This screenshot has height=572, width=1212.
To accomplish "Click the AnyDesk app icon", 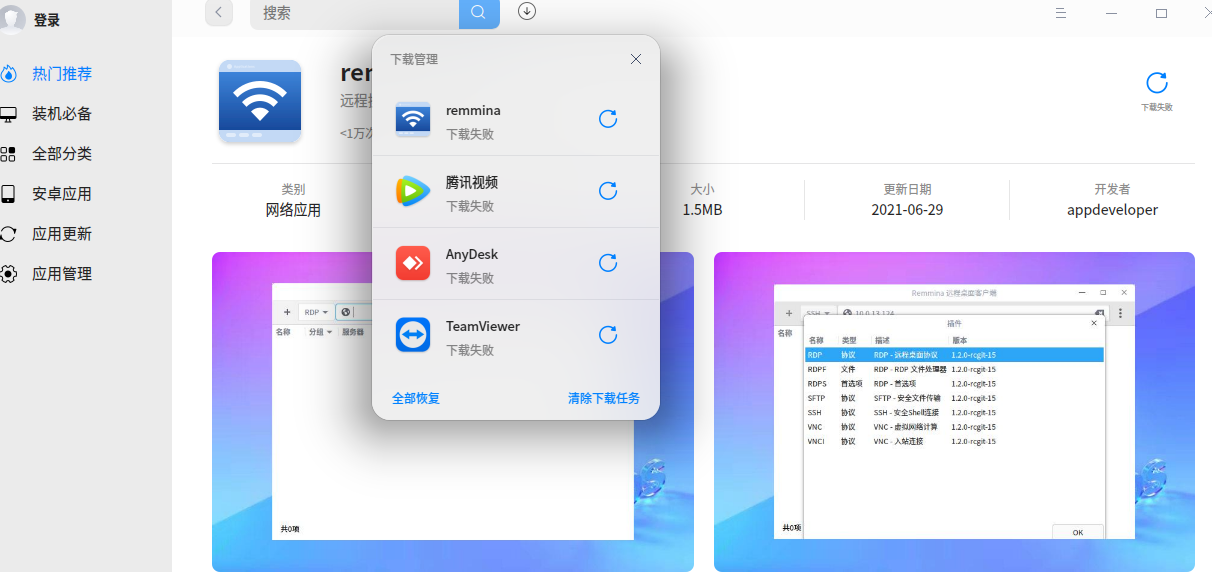I will point(413,263).
